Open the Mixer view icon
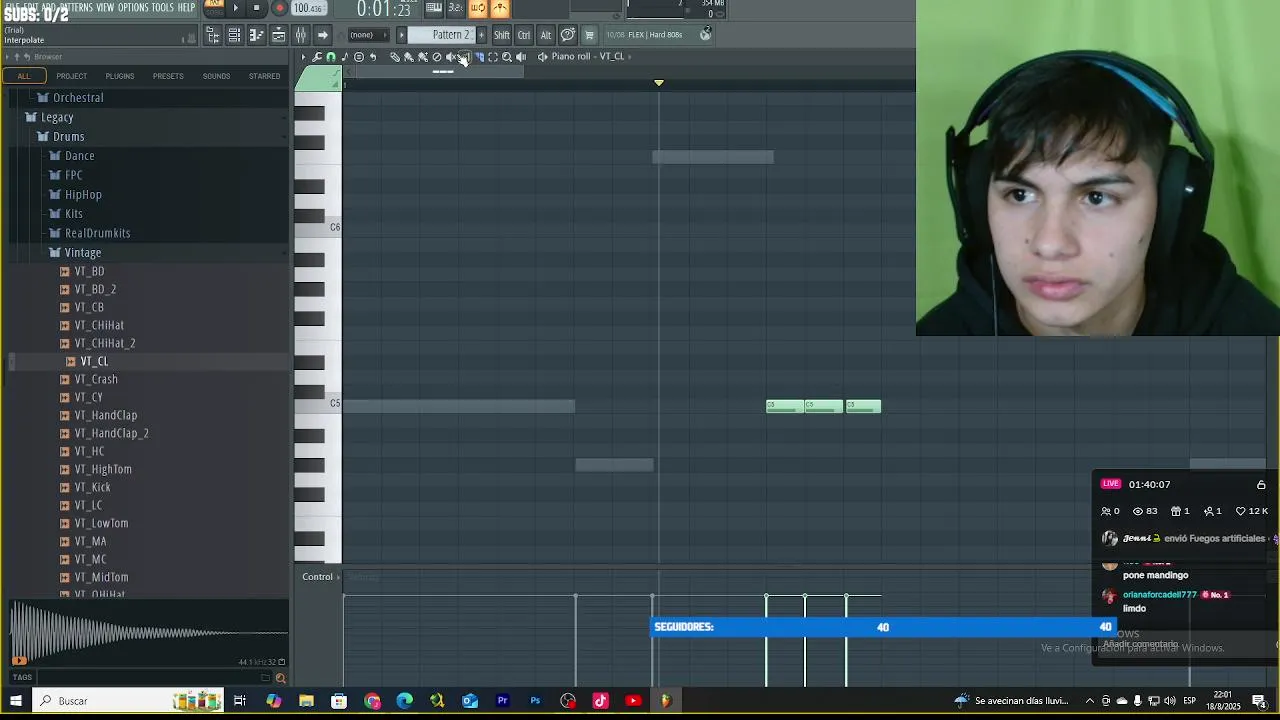The image size is (1280, 720). pos(300,35)
